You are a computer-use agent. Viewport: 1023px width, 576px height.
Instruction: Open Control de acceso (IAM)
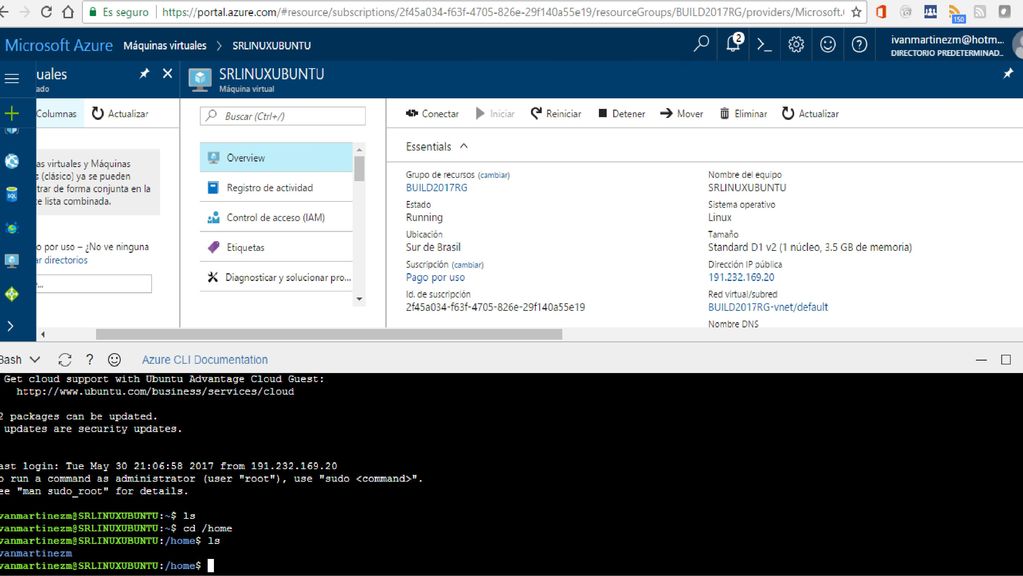coord(276,218)
